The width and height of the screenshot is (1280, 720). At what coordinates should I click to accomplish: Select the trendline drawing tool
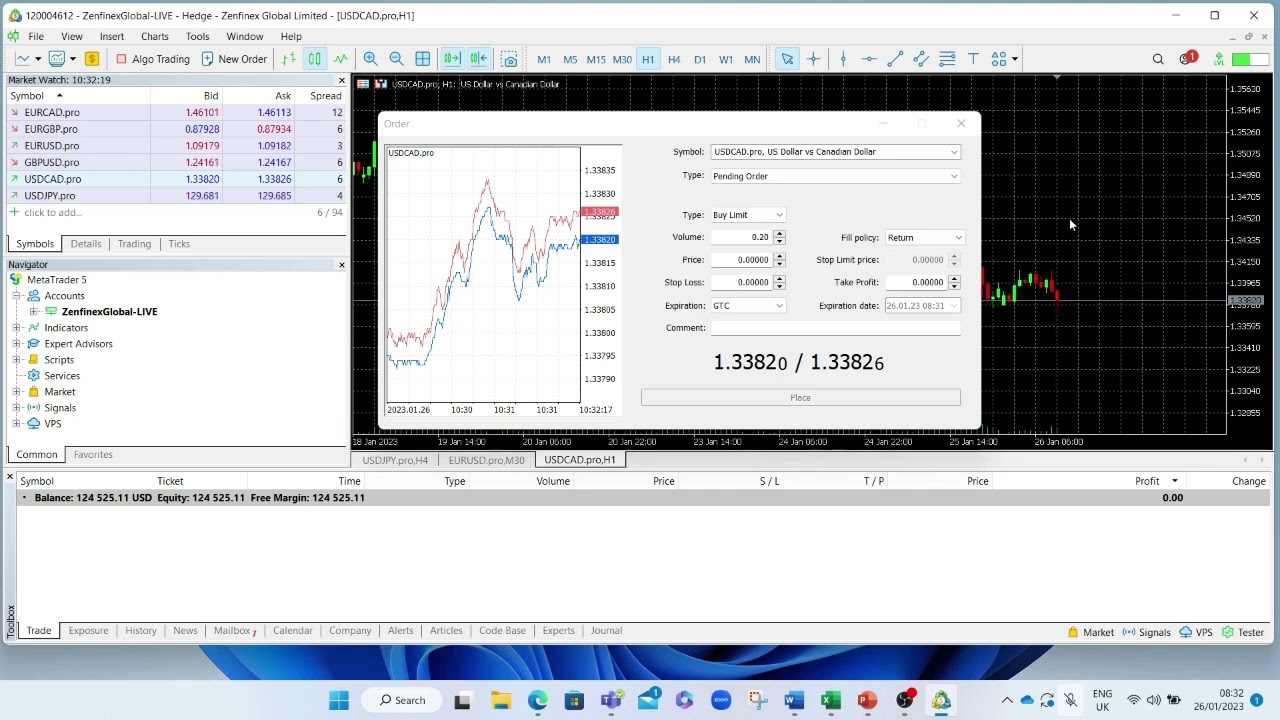[x=895, y=59]
